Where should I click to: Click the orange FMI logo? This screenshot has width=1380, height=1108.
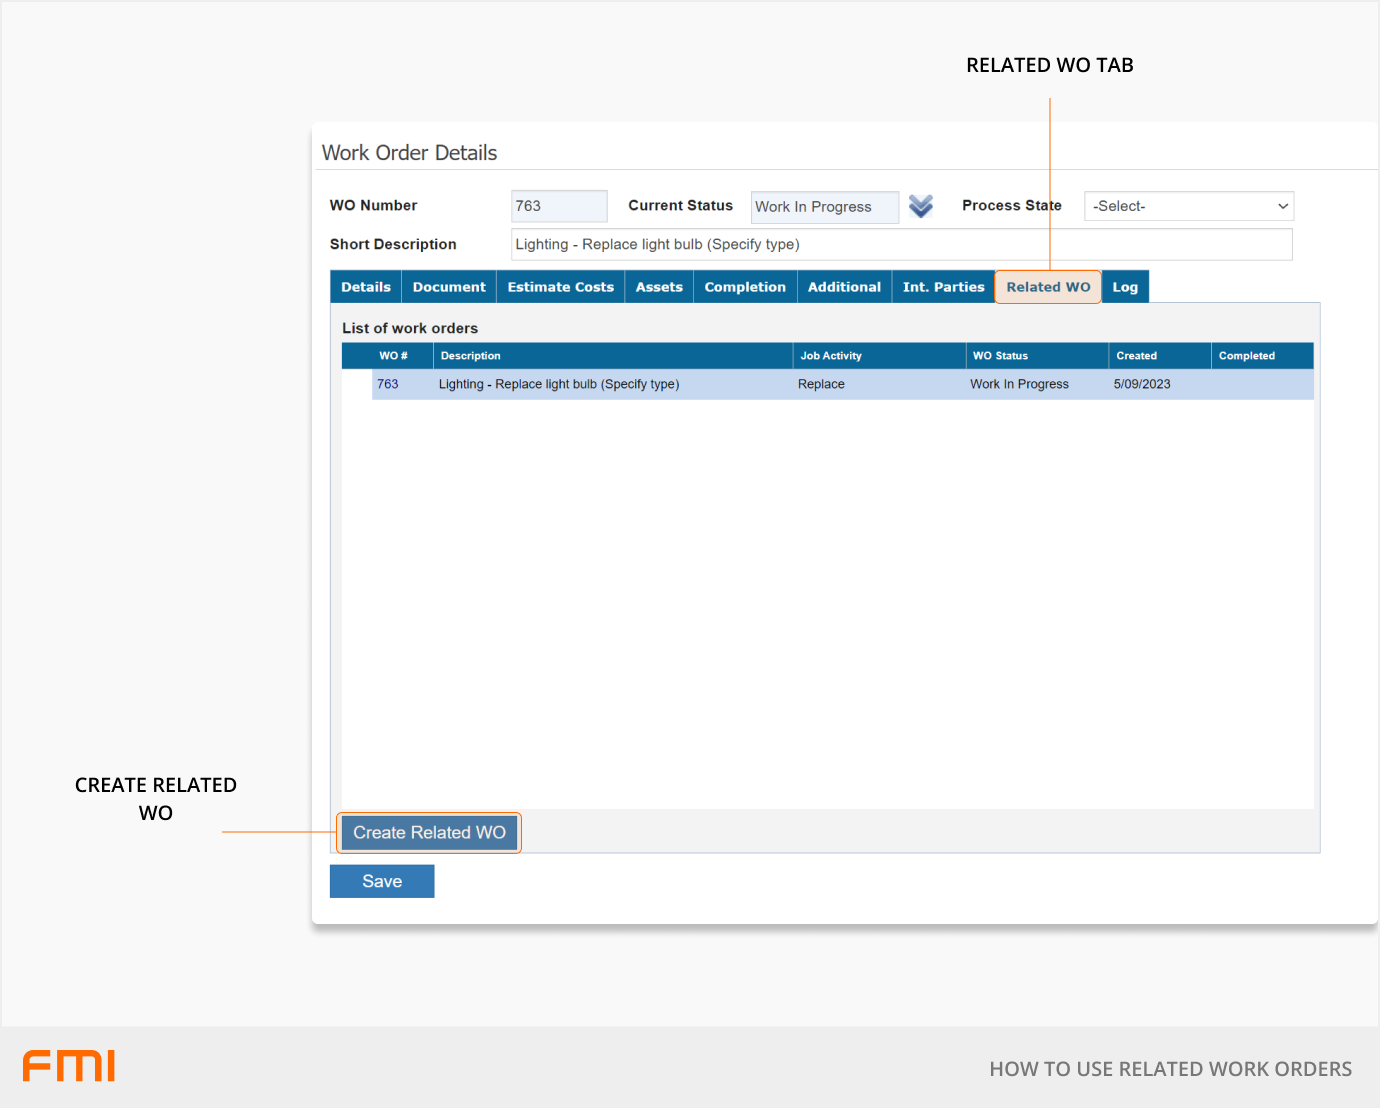pos(69,1066)
